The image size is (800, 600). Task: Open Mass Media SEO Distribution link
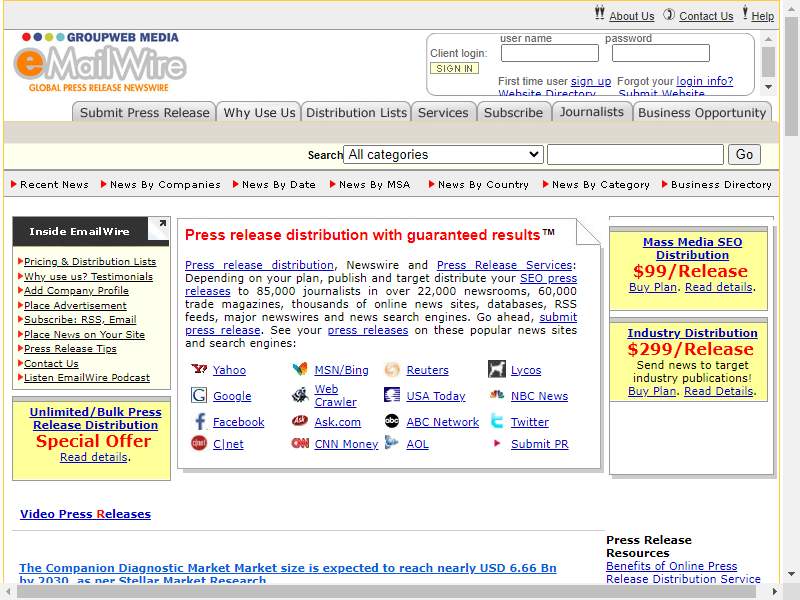tap(692, 248)
